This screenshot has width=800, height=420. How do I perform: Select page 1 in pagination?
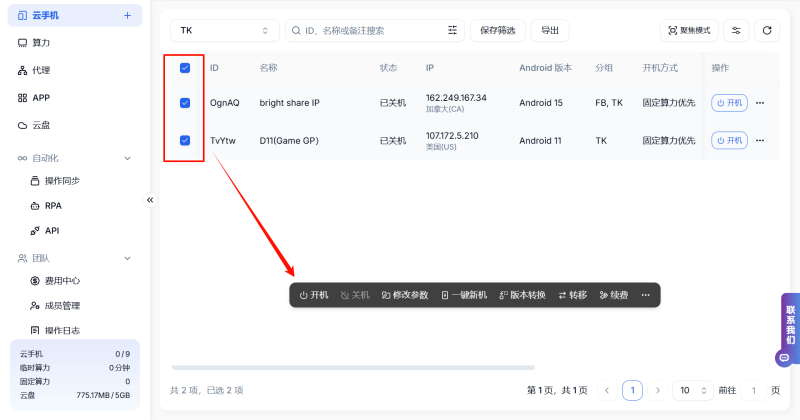coord(632,390)
